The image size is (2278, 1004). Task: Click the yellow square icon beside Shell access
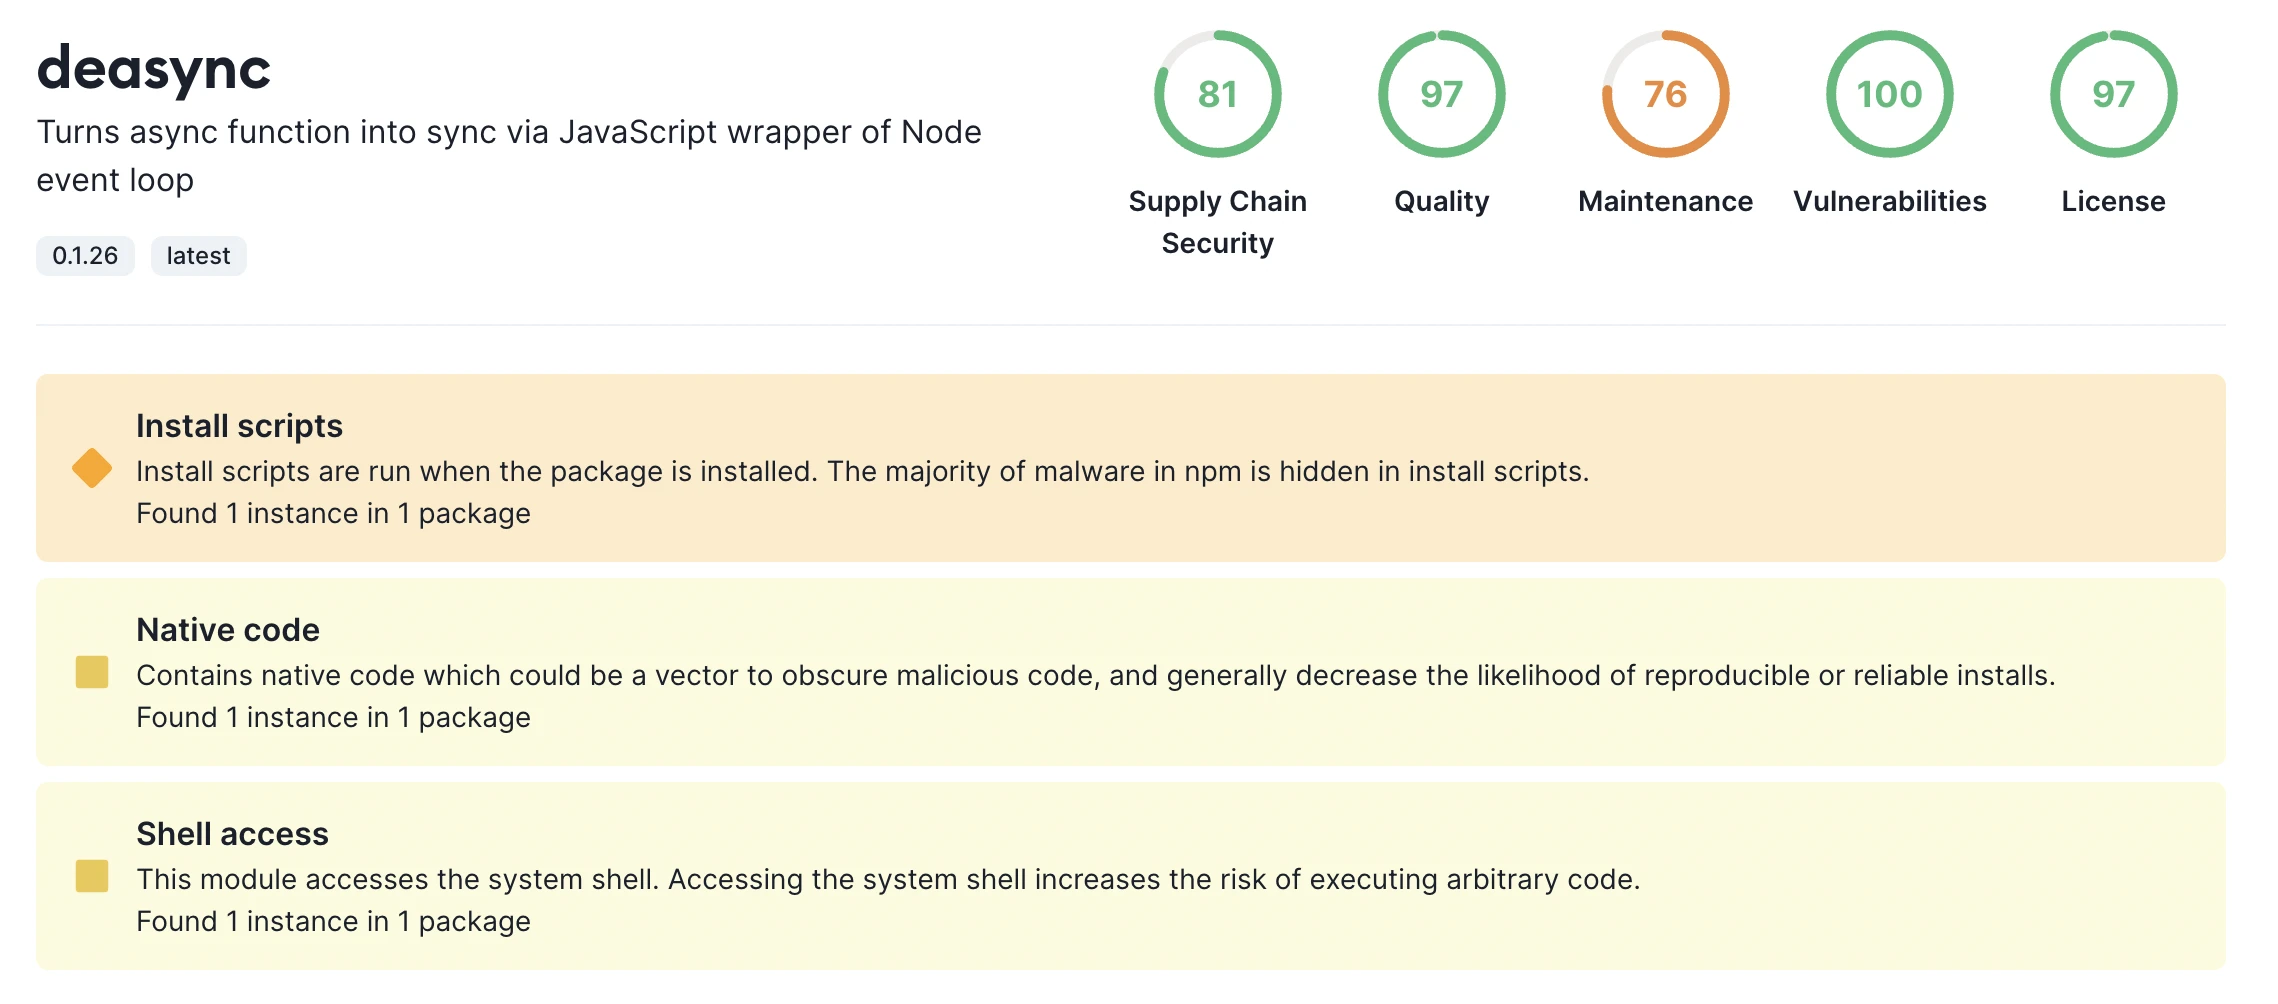pyautogui.click(x=90, y=877)
